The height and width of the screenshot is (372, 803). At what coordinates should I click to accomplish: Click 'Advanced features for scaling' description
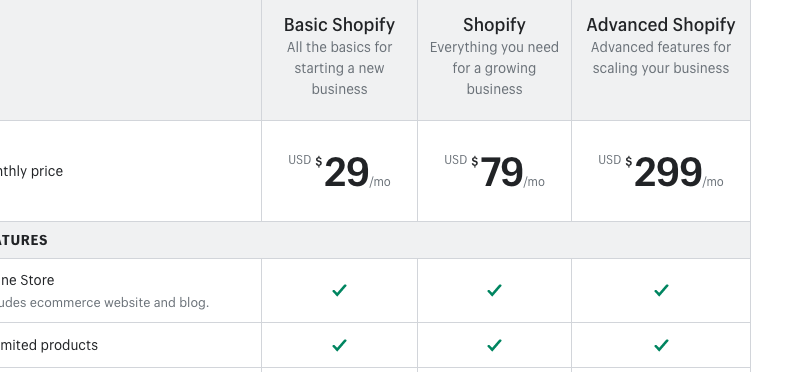point(661,57)
